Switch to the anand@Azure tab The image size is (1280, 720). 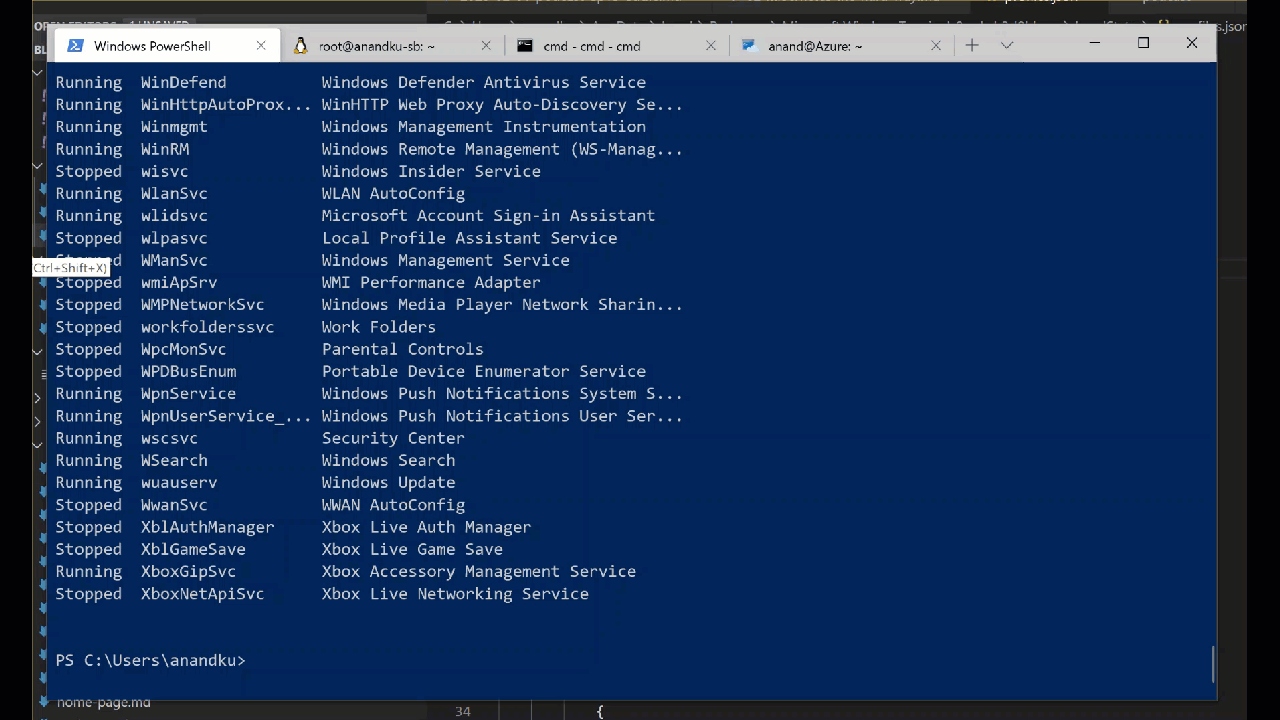pos(842,46)
